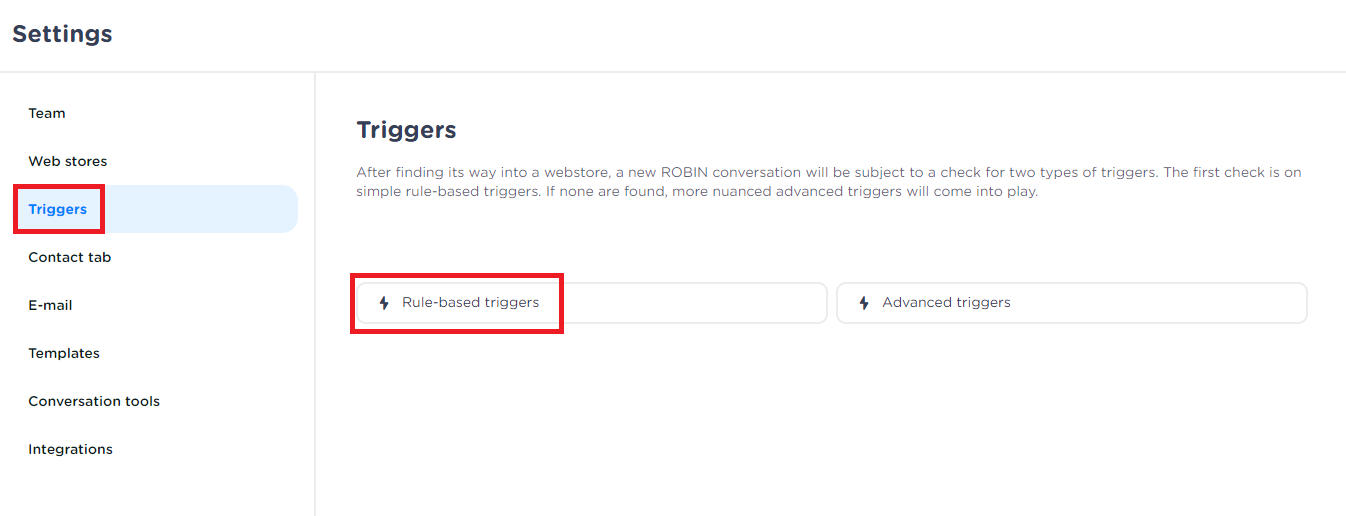
Task: Go to Web stores settings
Action: click(x=68, y=161)
